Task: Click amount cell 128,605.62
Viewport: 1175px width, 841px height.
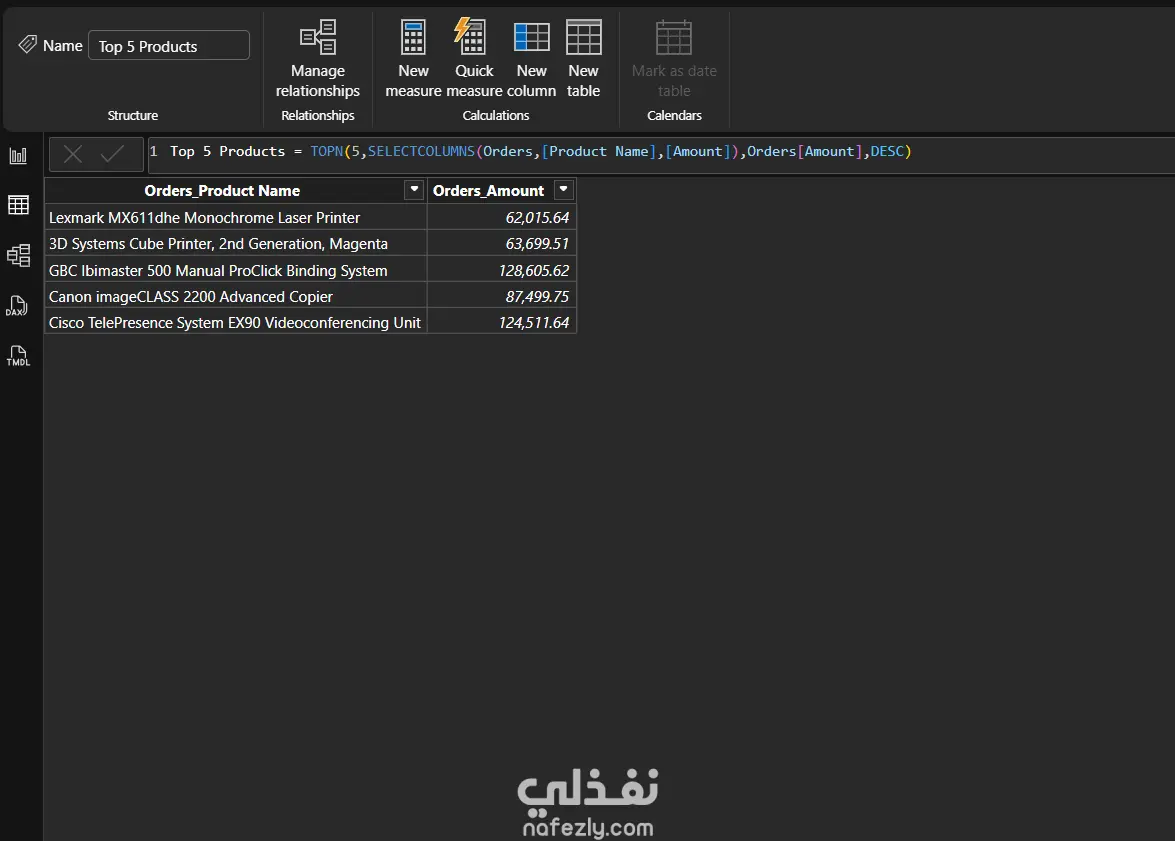Action: click(x=502, y=270)
